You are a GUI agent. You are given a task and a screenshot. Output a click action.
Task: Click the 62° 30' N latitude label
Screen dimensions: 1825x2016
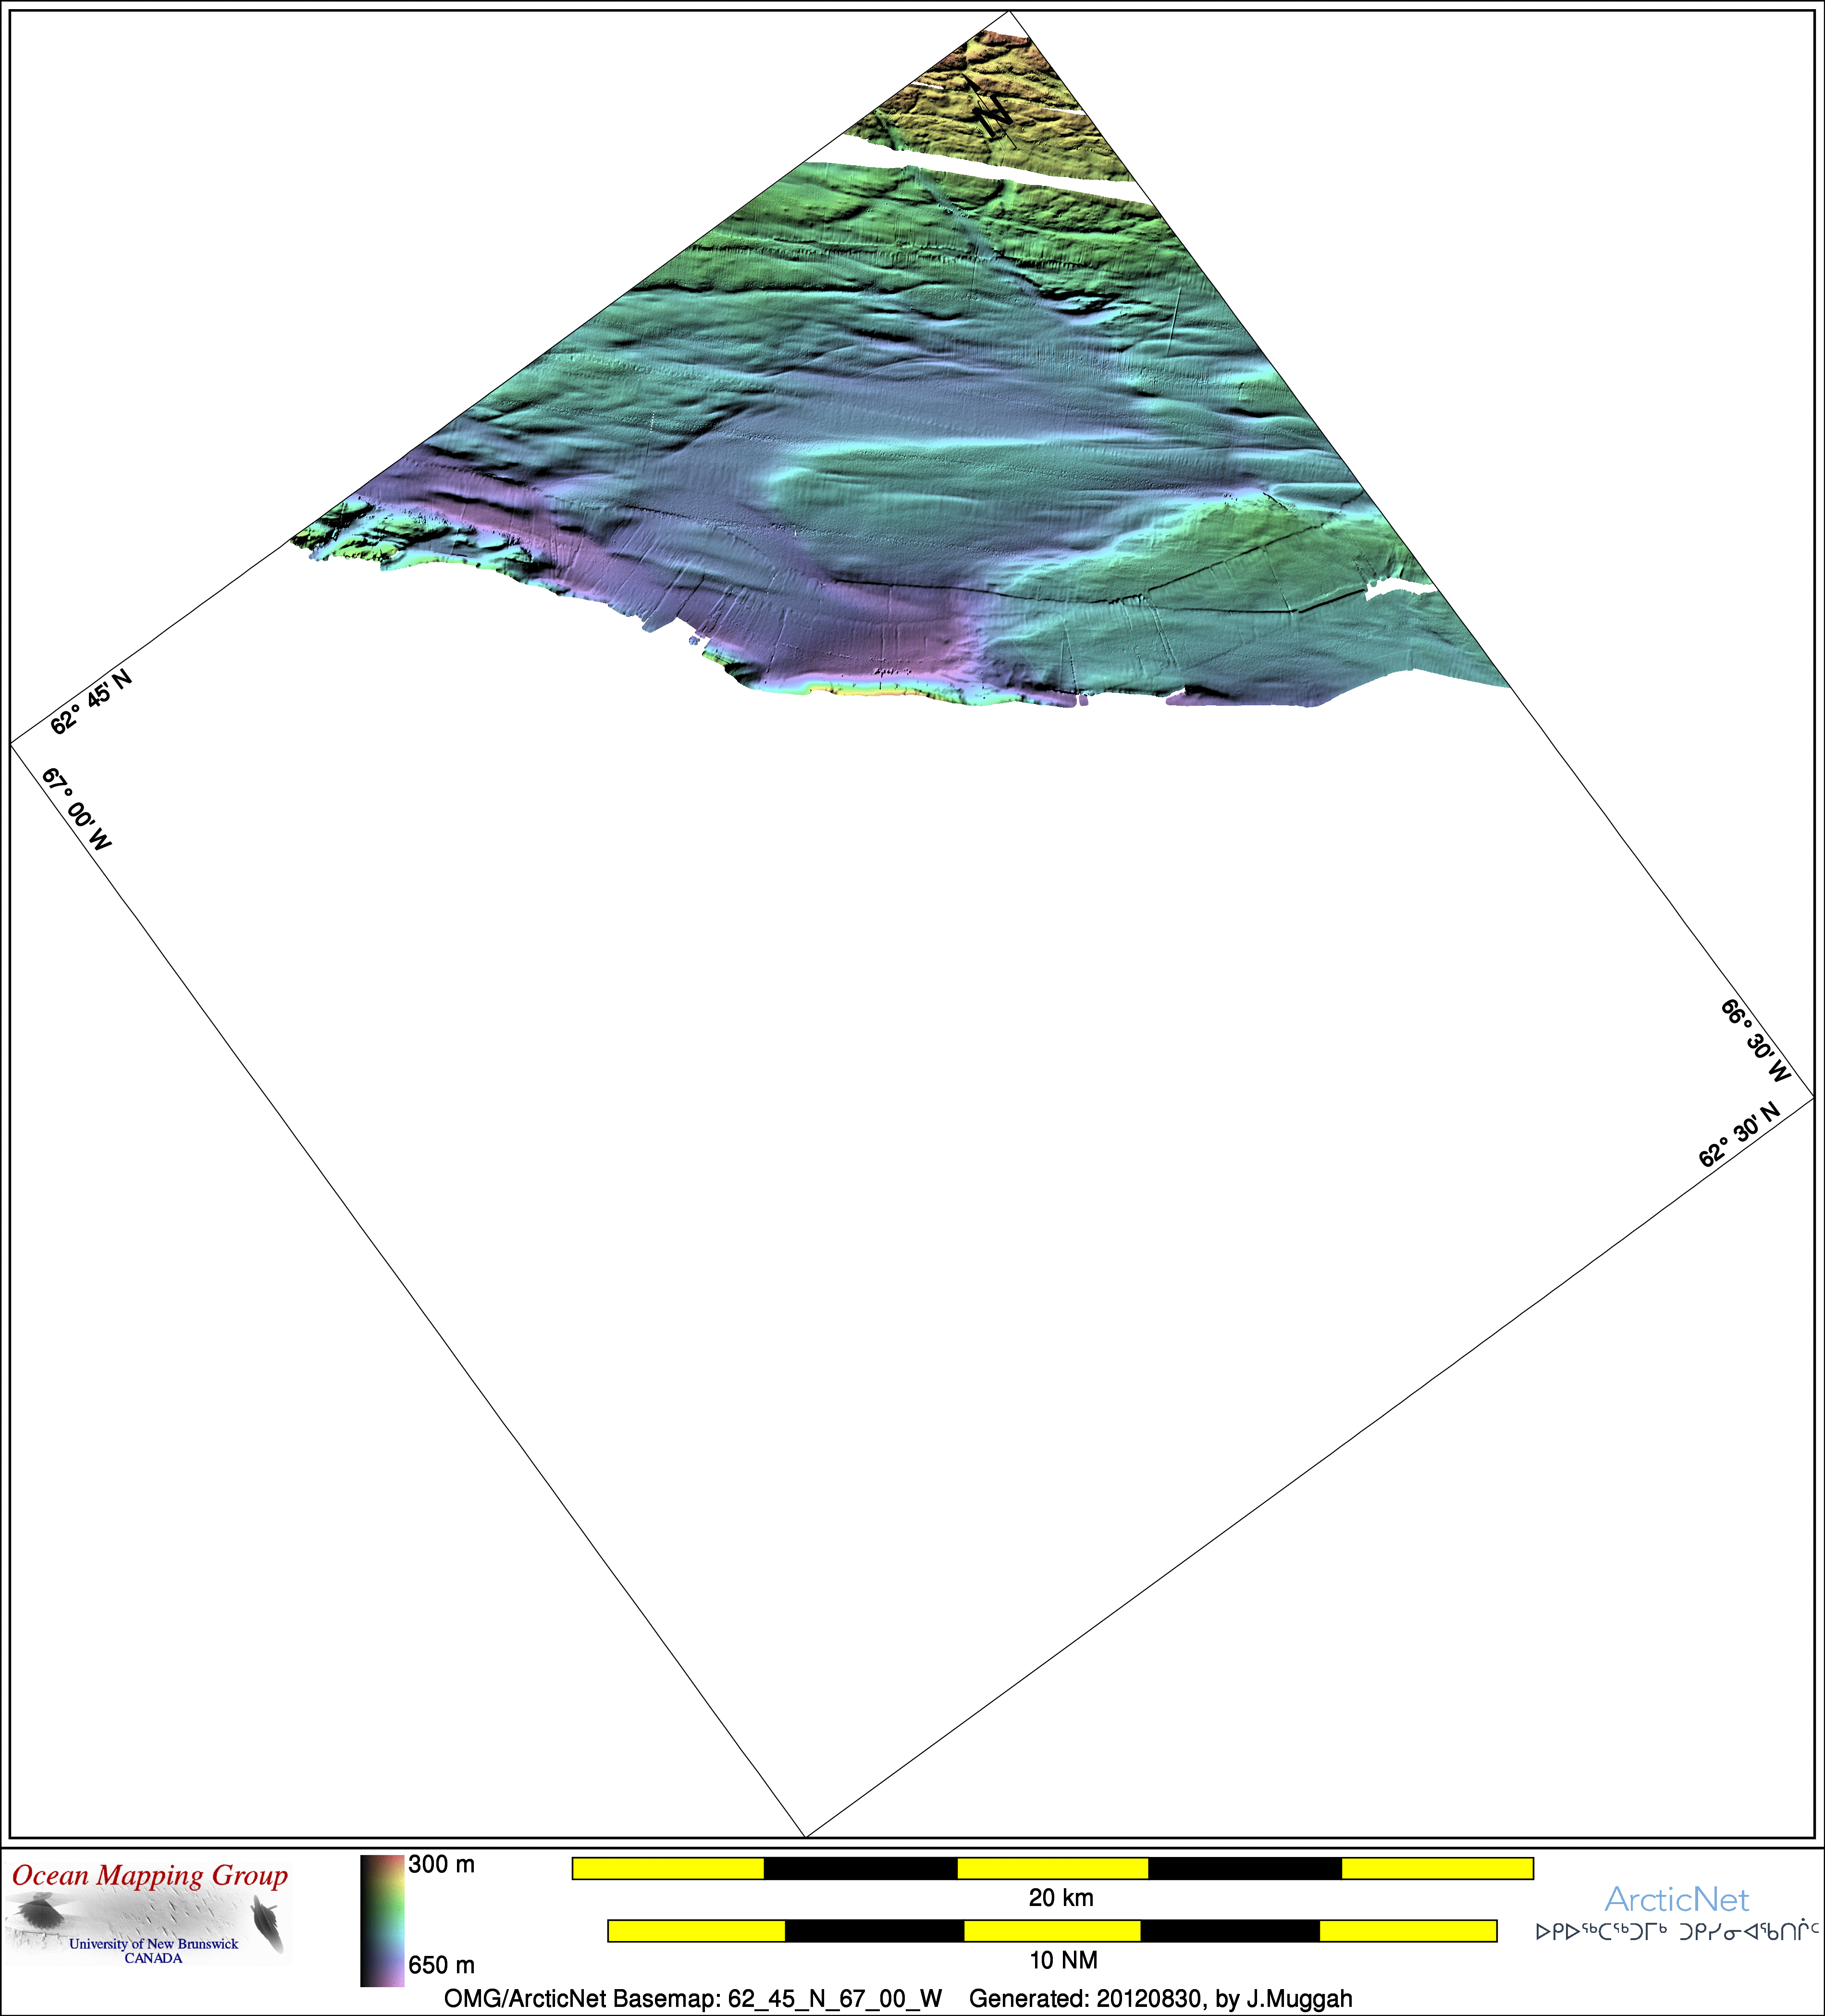1740,1135
